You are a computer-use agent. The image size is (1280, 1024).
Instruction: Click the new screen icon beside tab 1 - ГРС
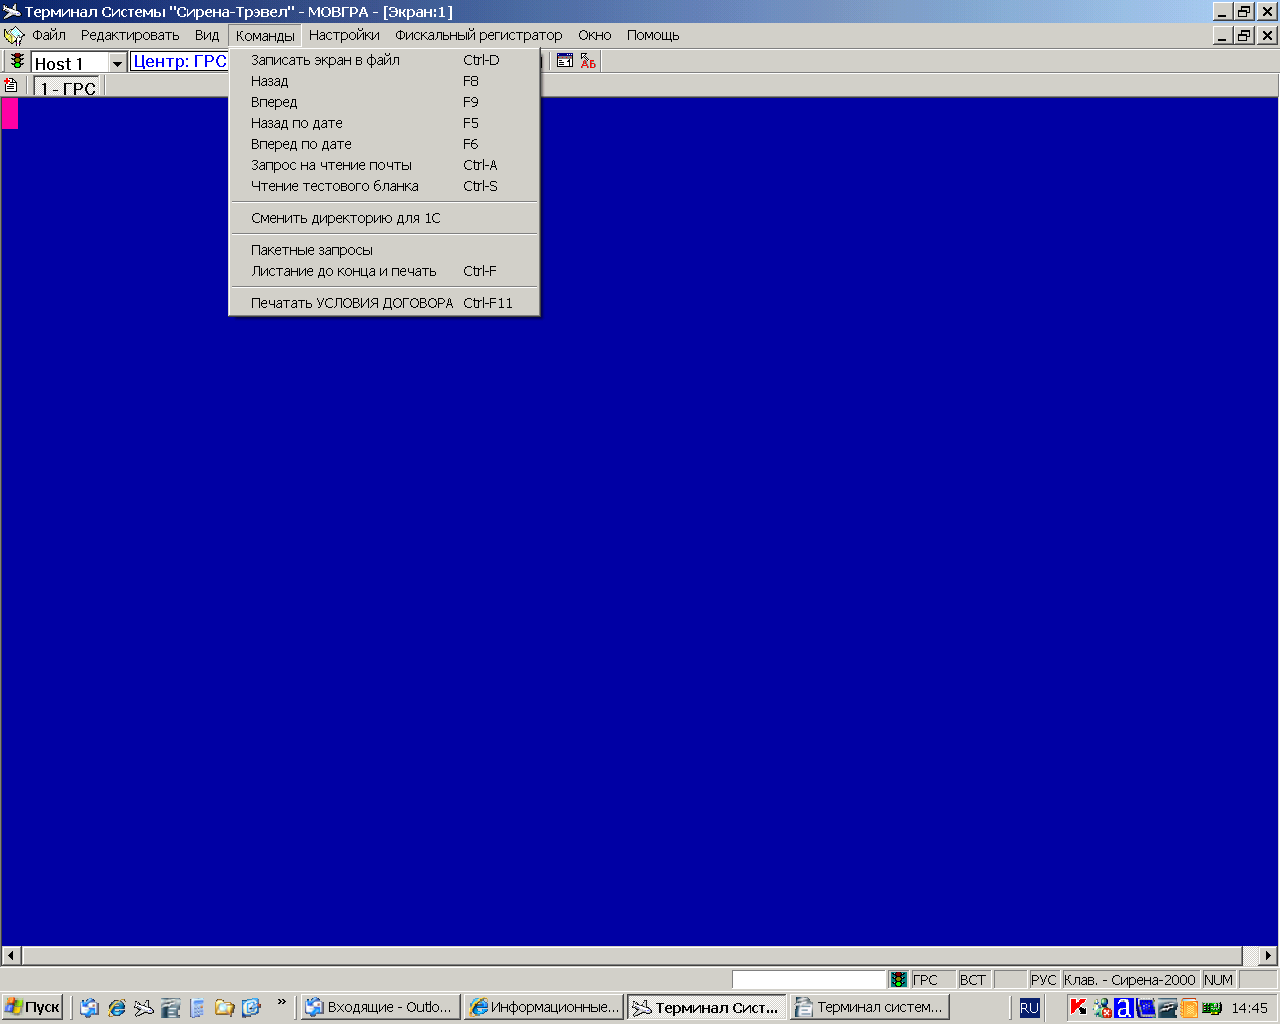click(x=11, y=86)
